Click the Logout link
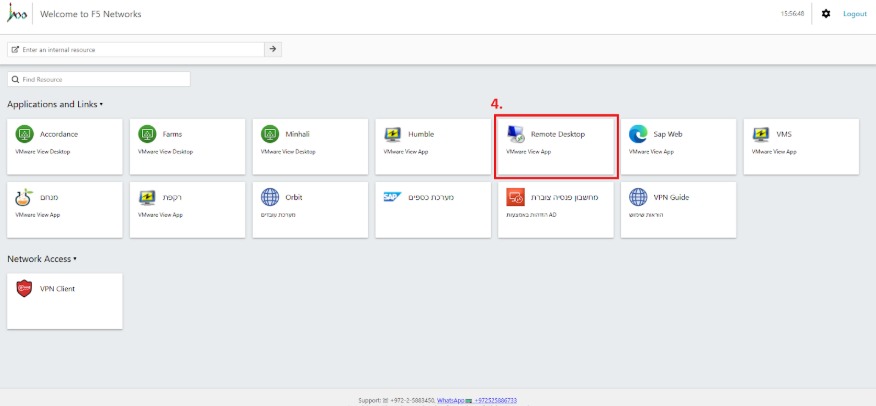The height and width of the screenshot is (406, 876). (x=854, y=14)
